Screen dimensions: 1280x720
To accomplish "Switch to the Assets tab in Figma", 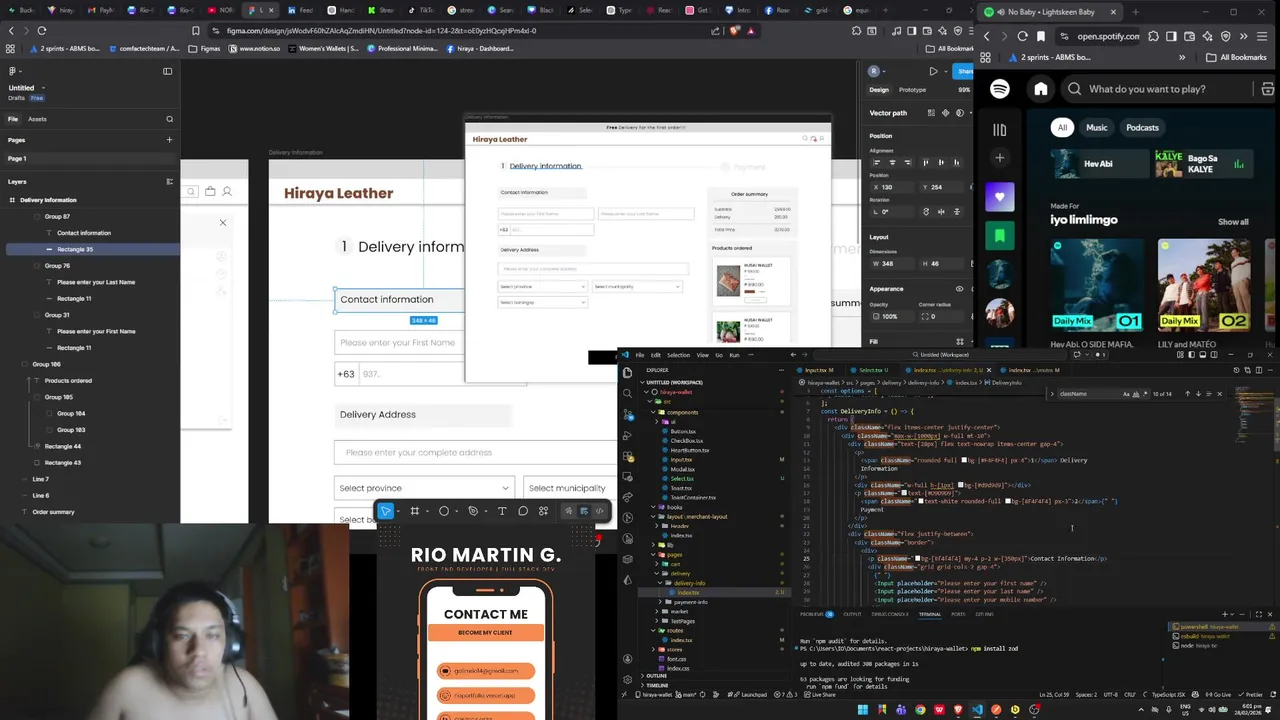I will (37, 119).
